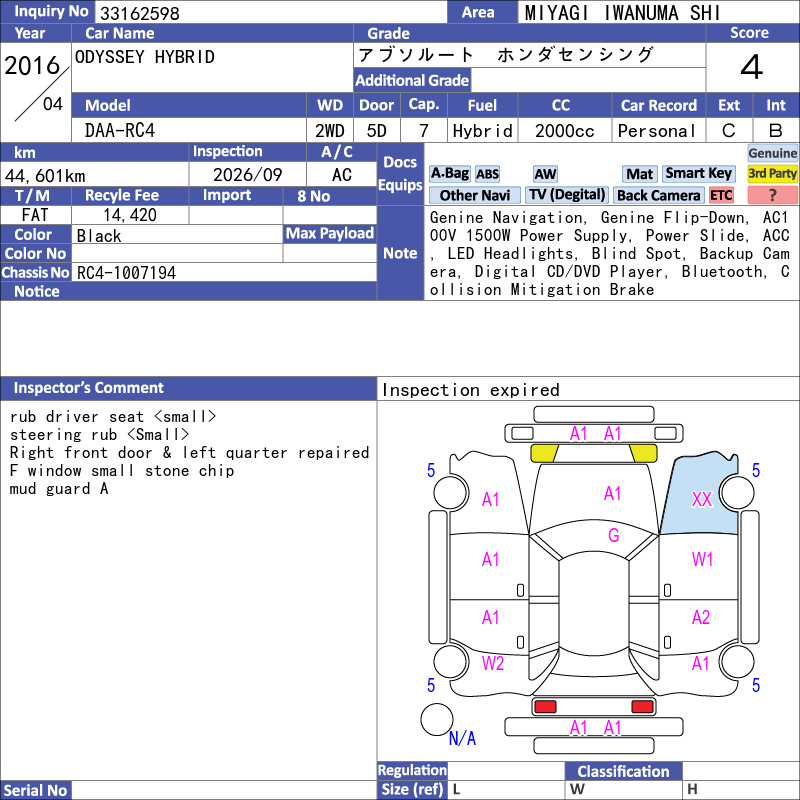This screenshot has width=800, height=800.
Task: Click the 8 No label
Action: 313,196
